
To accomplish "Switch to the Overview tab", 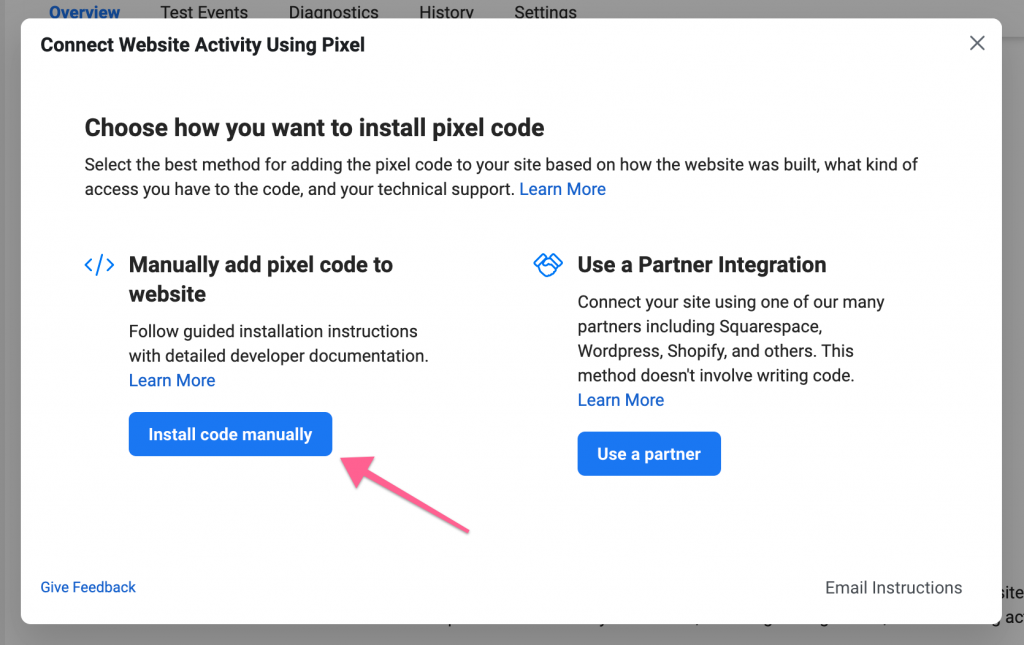I will click(84, 12).
